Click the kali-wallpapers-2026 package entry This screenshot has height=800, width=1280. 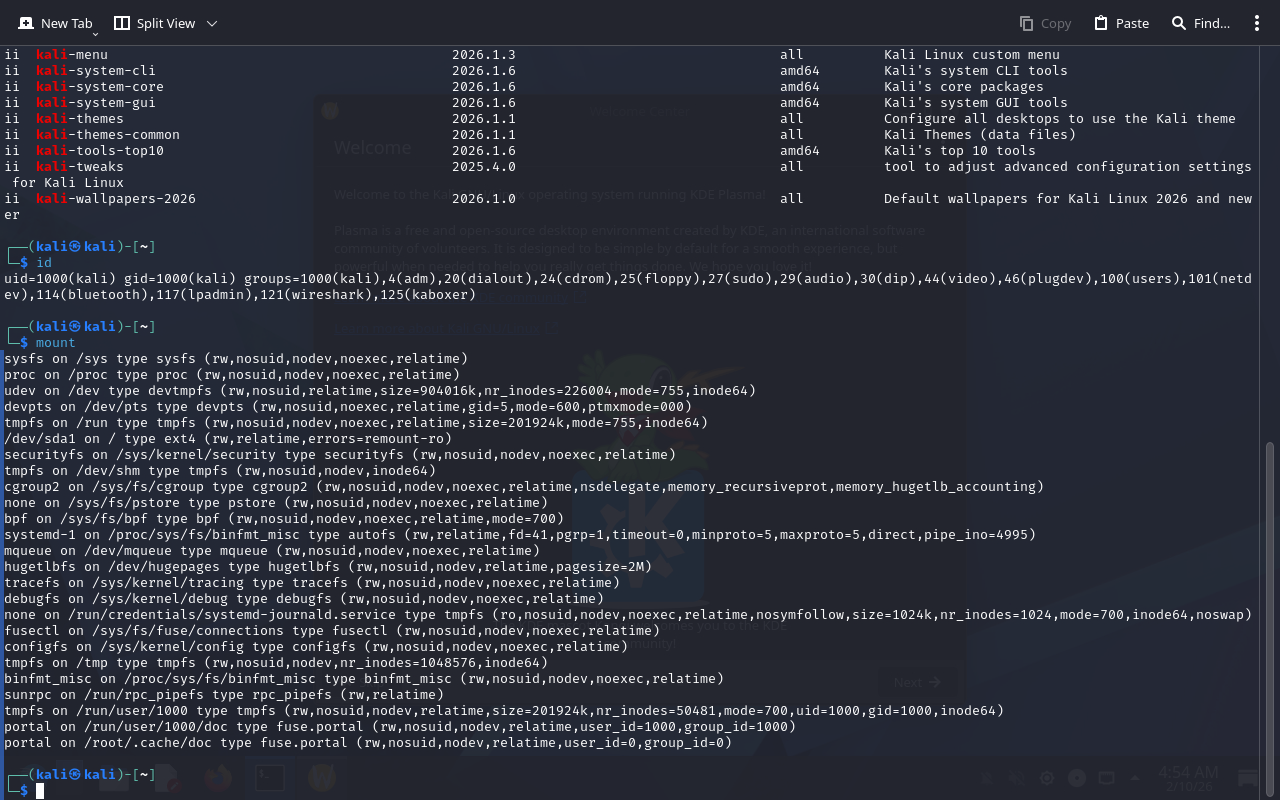(116, 199)
